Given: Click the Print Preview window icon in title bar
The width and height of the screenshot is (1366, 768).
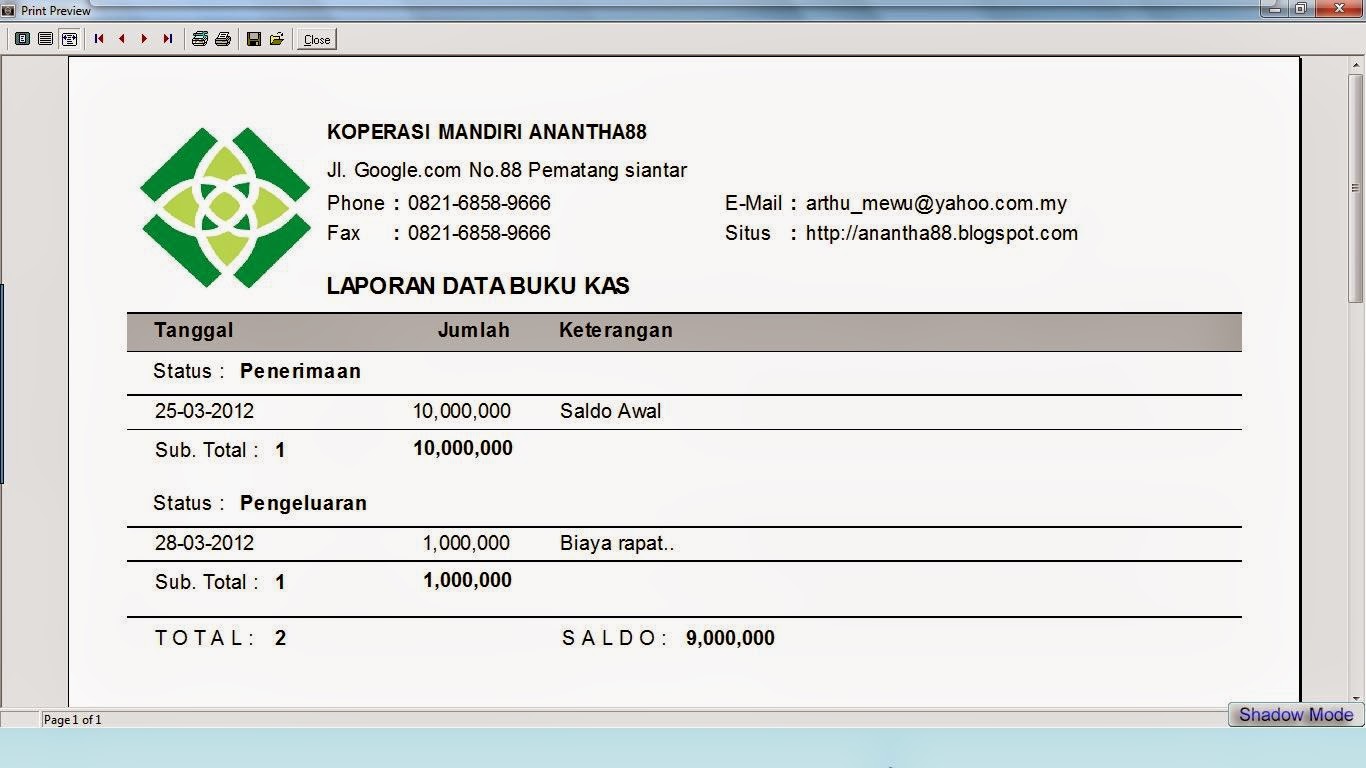Looking at the screenshot, I should [9, 10].
